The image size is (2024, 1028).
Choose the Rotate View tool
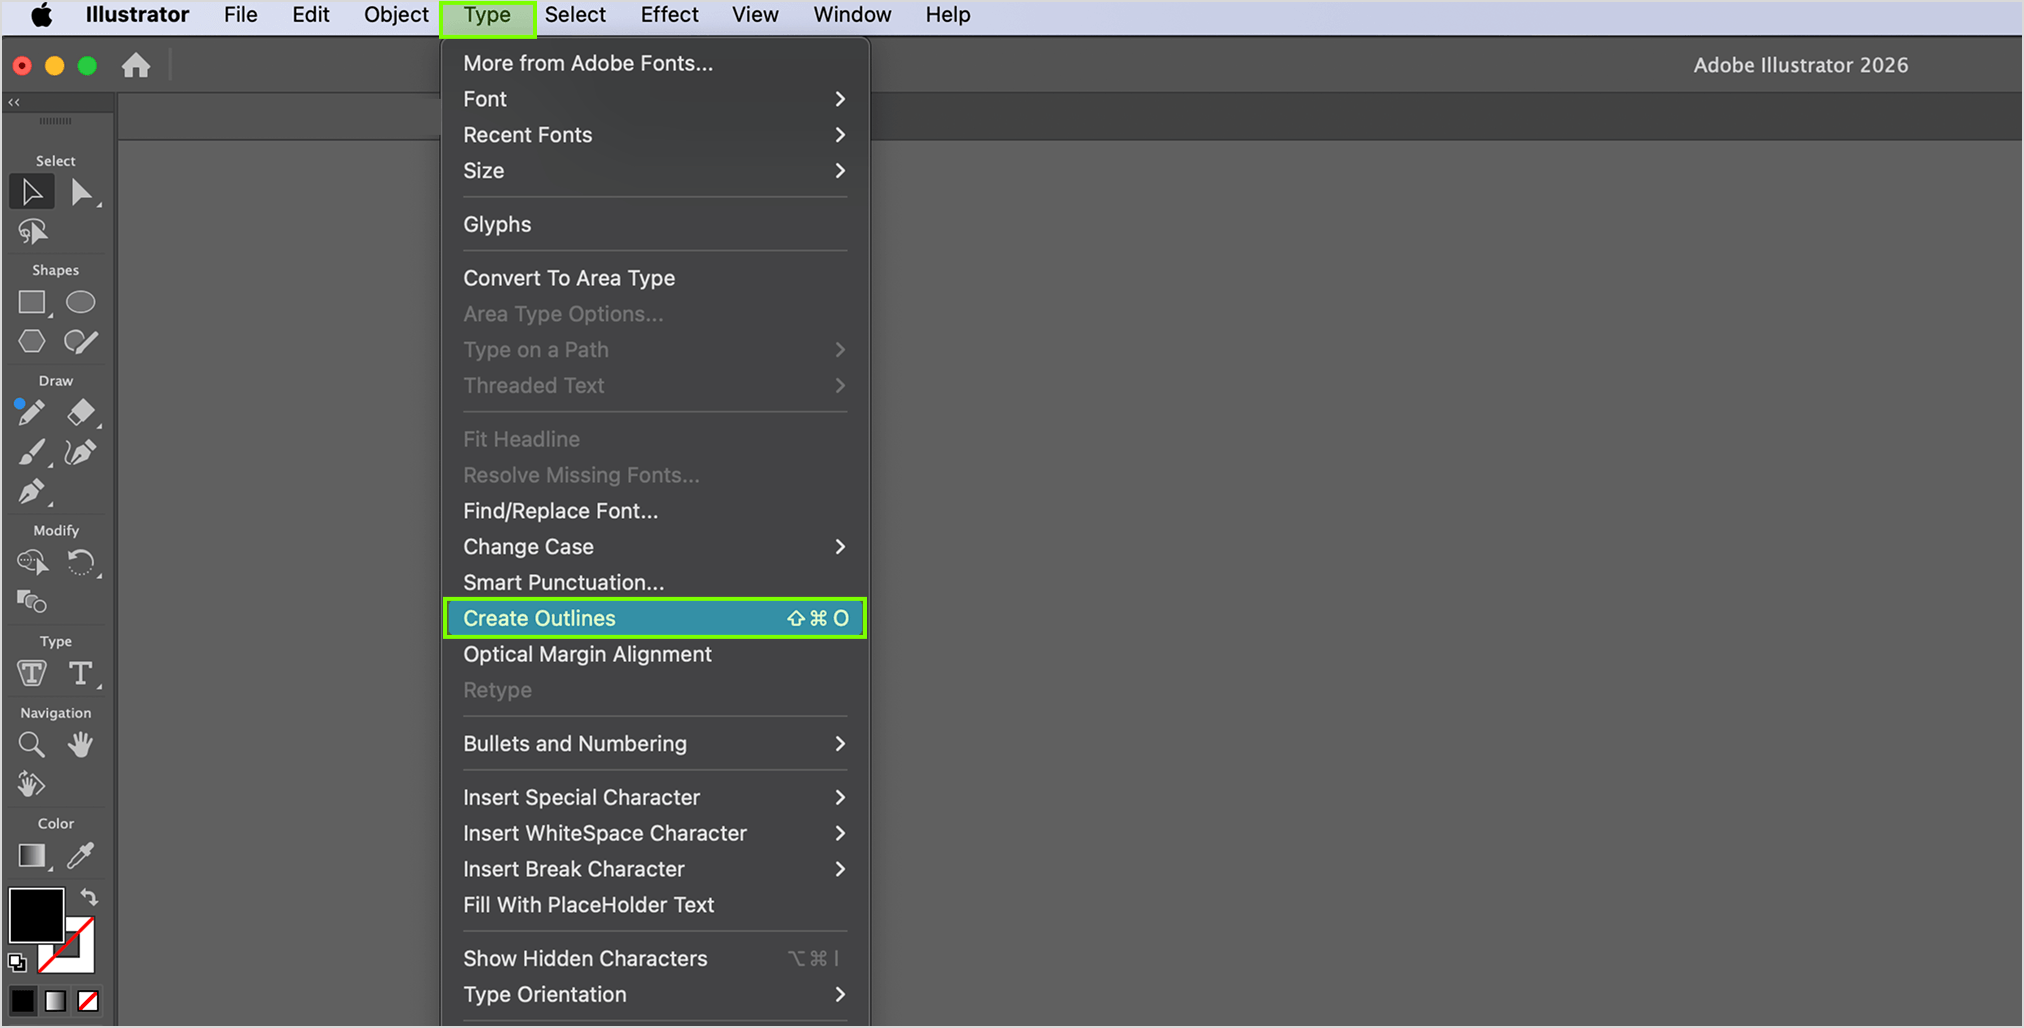(32, 784)
